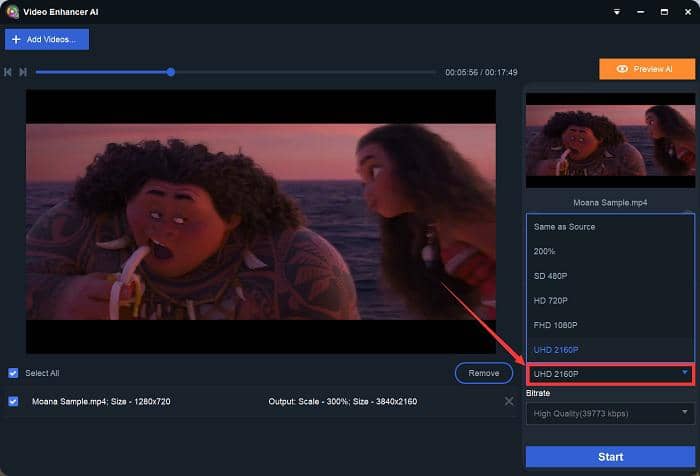Click the Add Videos button
Viewport: 700px width, 476px height.
pos(47,39)
